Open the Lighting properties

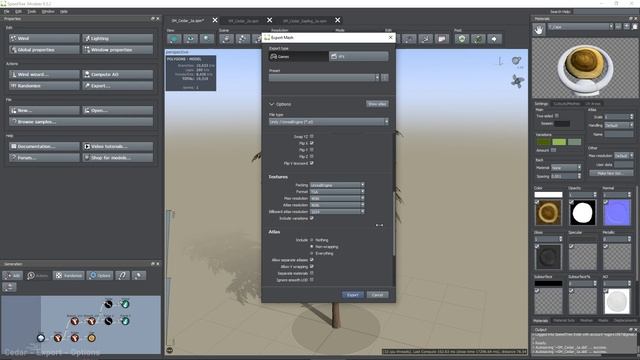tap(118, 38)
